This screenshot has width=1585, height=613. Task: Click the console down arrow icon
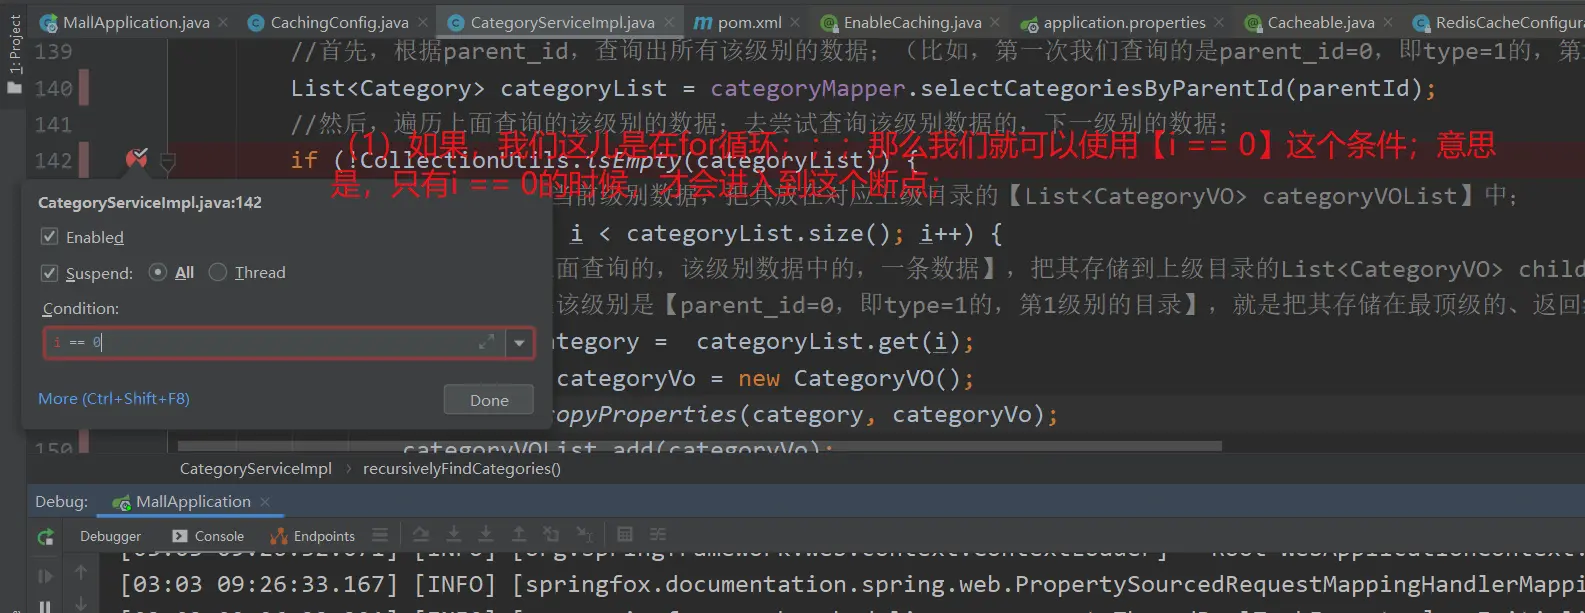tap(81, 604)
